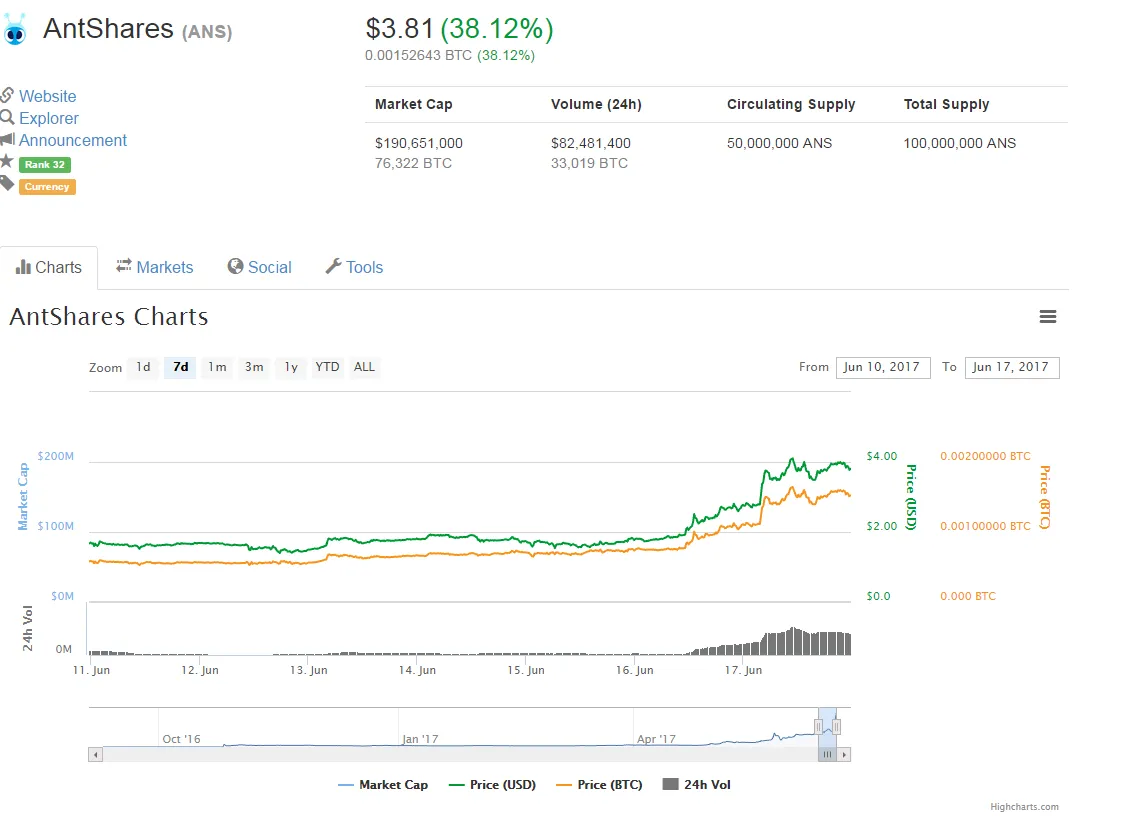Click the navigator scrollbar left arrow
Image resolution: width=1139 pixels, height=819 pixels.
click(x=95, y=755)
